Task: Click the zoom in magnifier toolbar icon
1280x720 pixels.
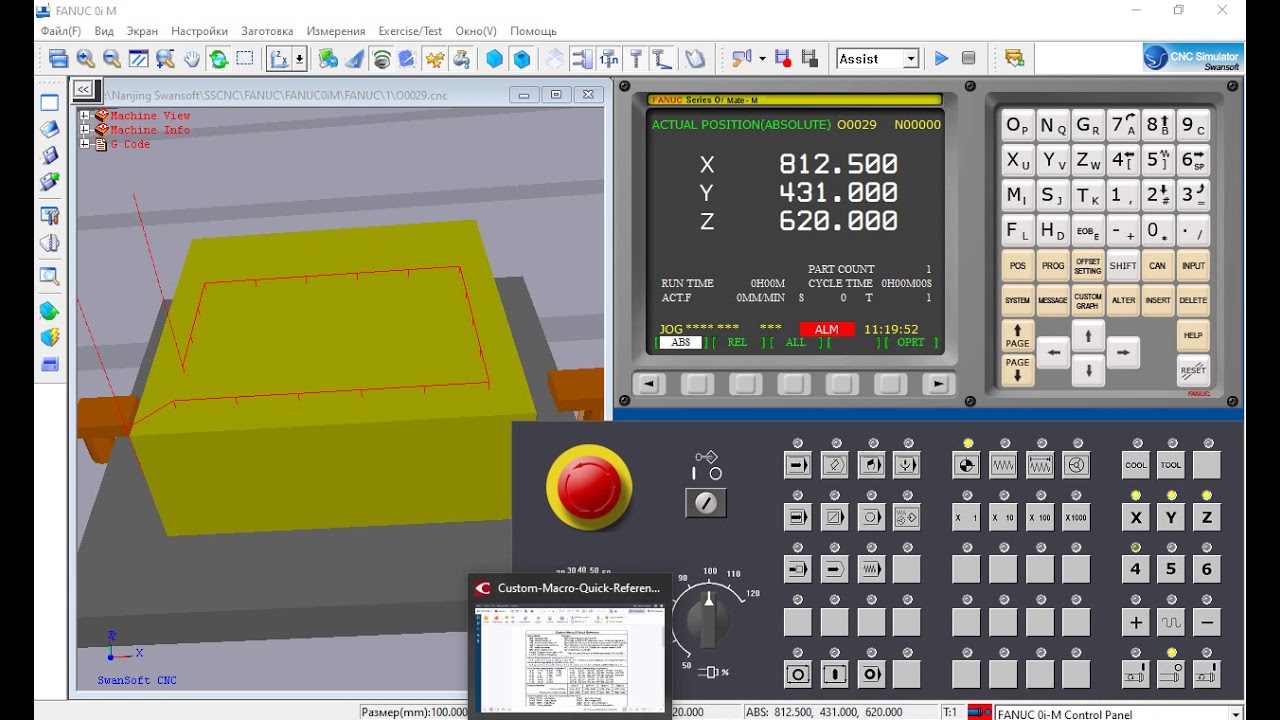Action: coord(86,59)
